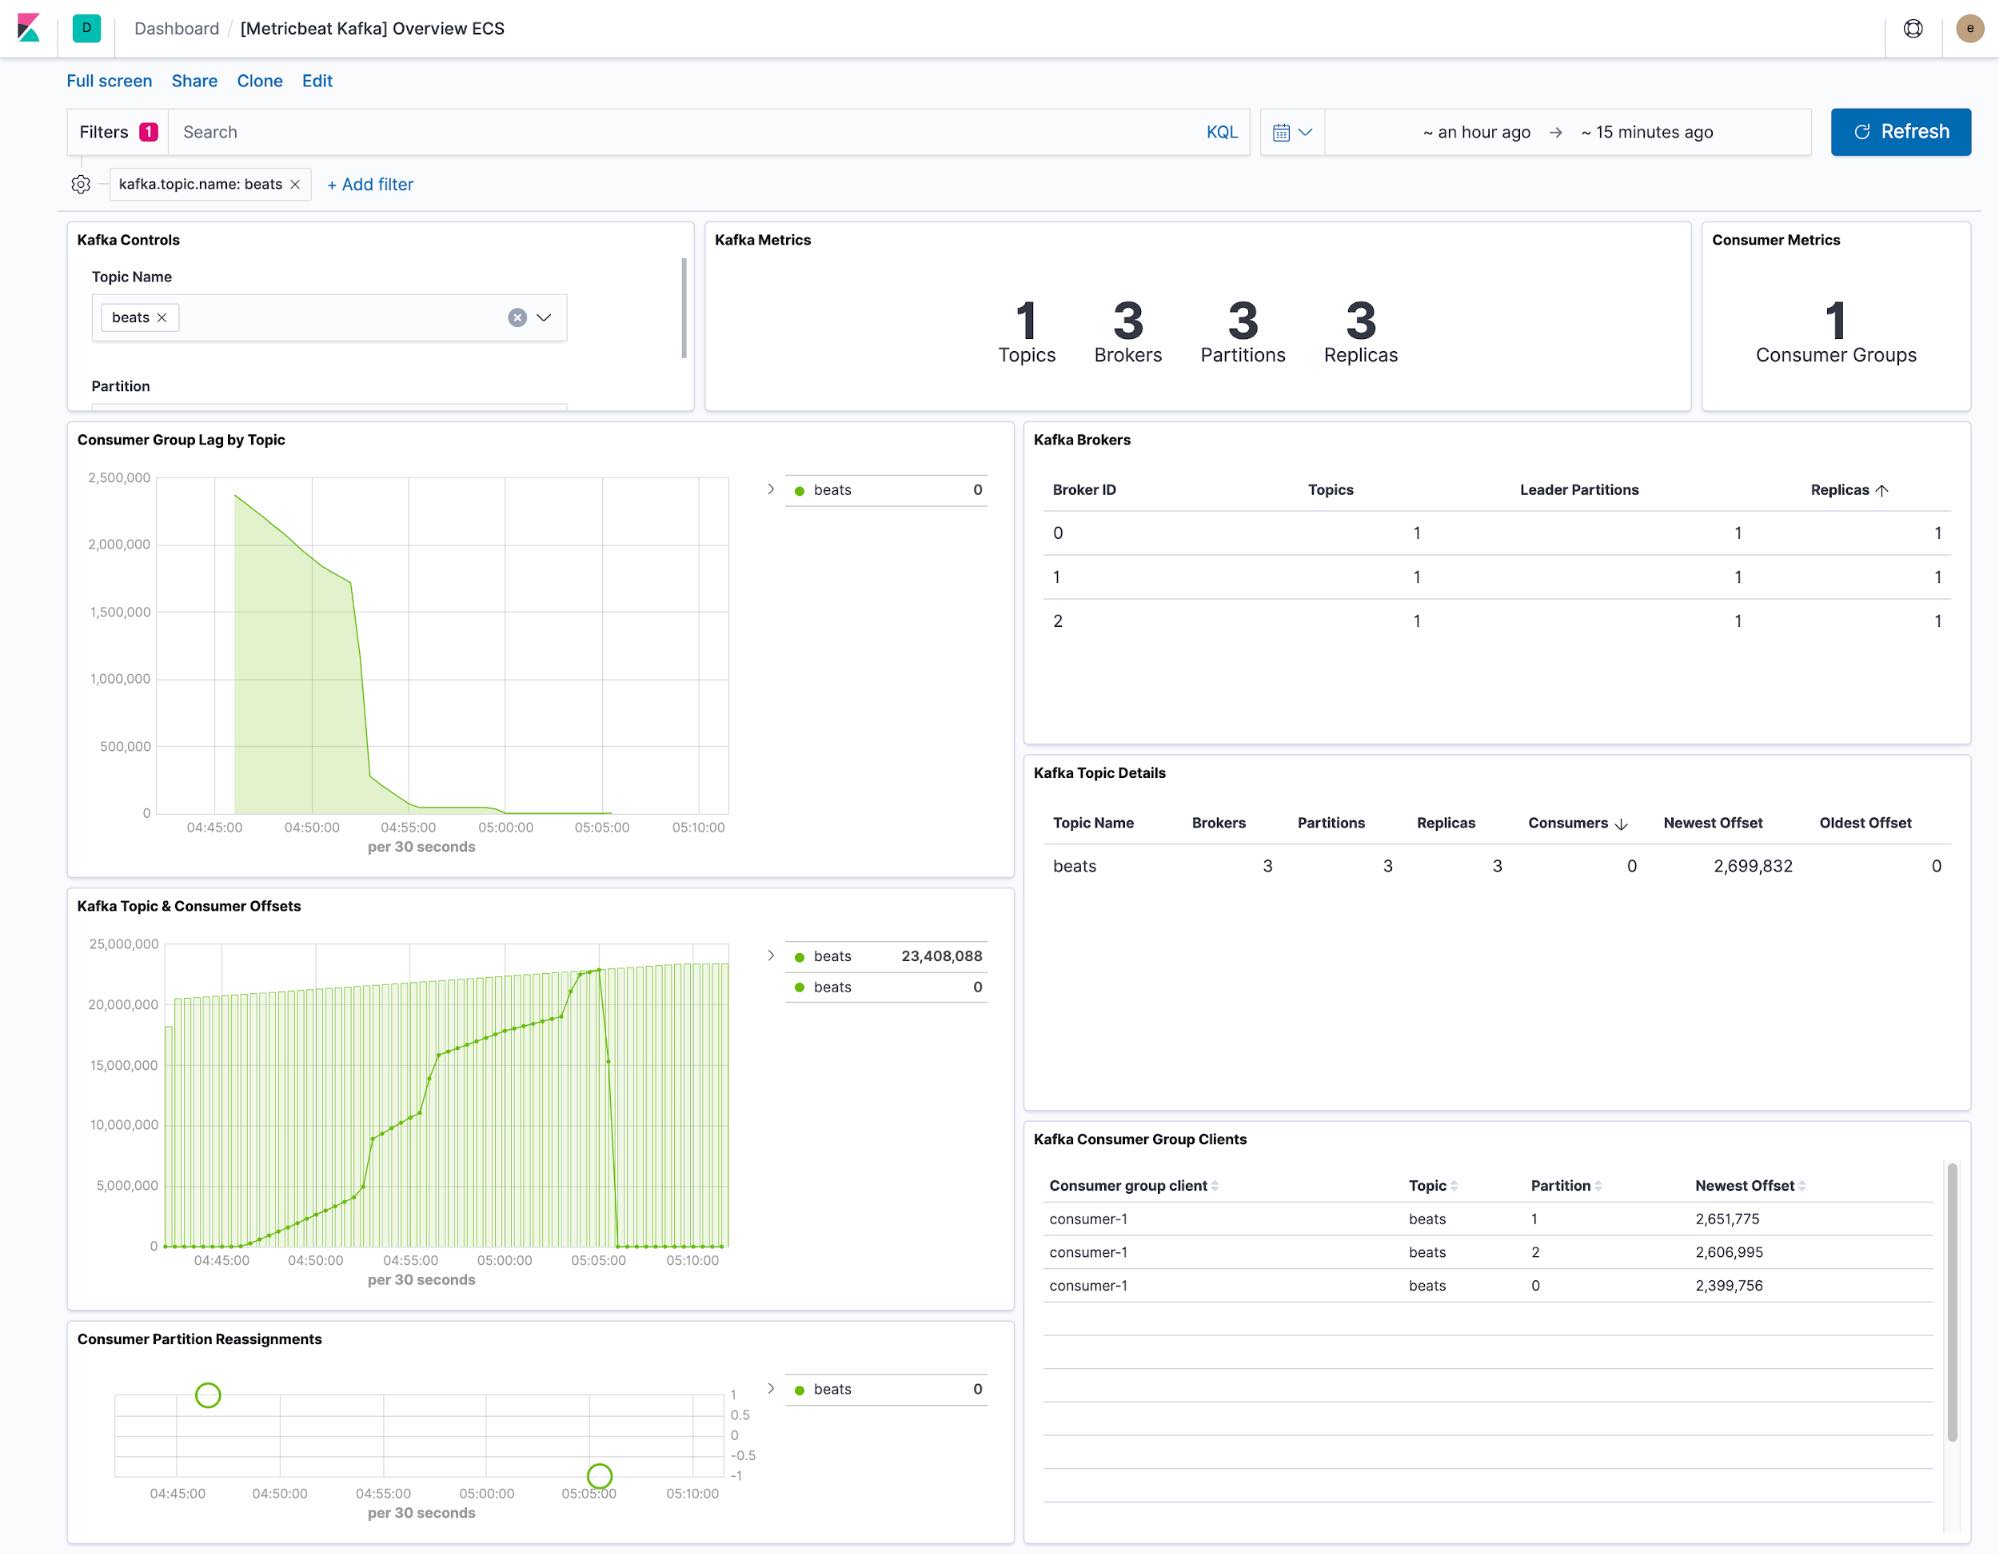Click the Consumer Groups metric
Screen dimensions: 1999x1554
coord(1836,332)
